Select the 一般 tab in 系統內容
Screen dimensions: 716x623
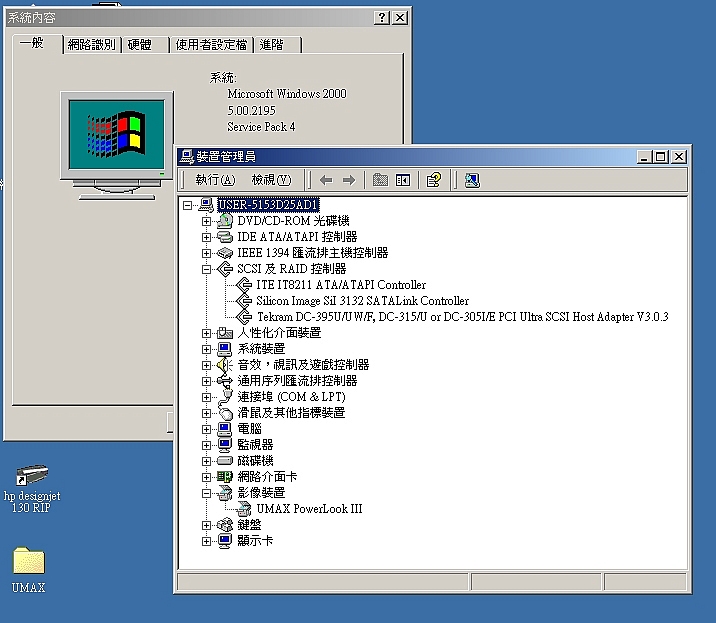(37, 43)
